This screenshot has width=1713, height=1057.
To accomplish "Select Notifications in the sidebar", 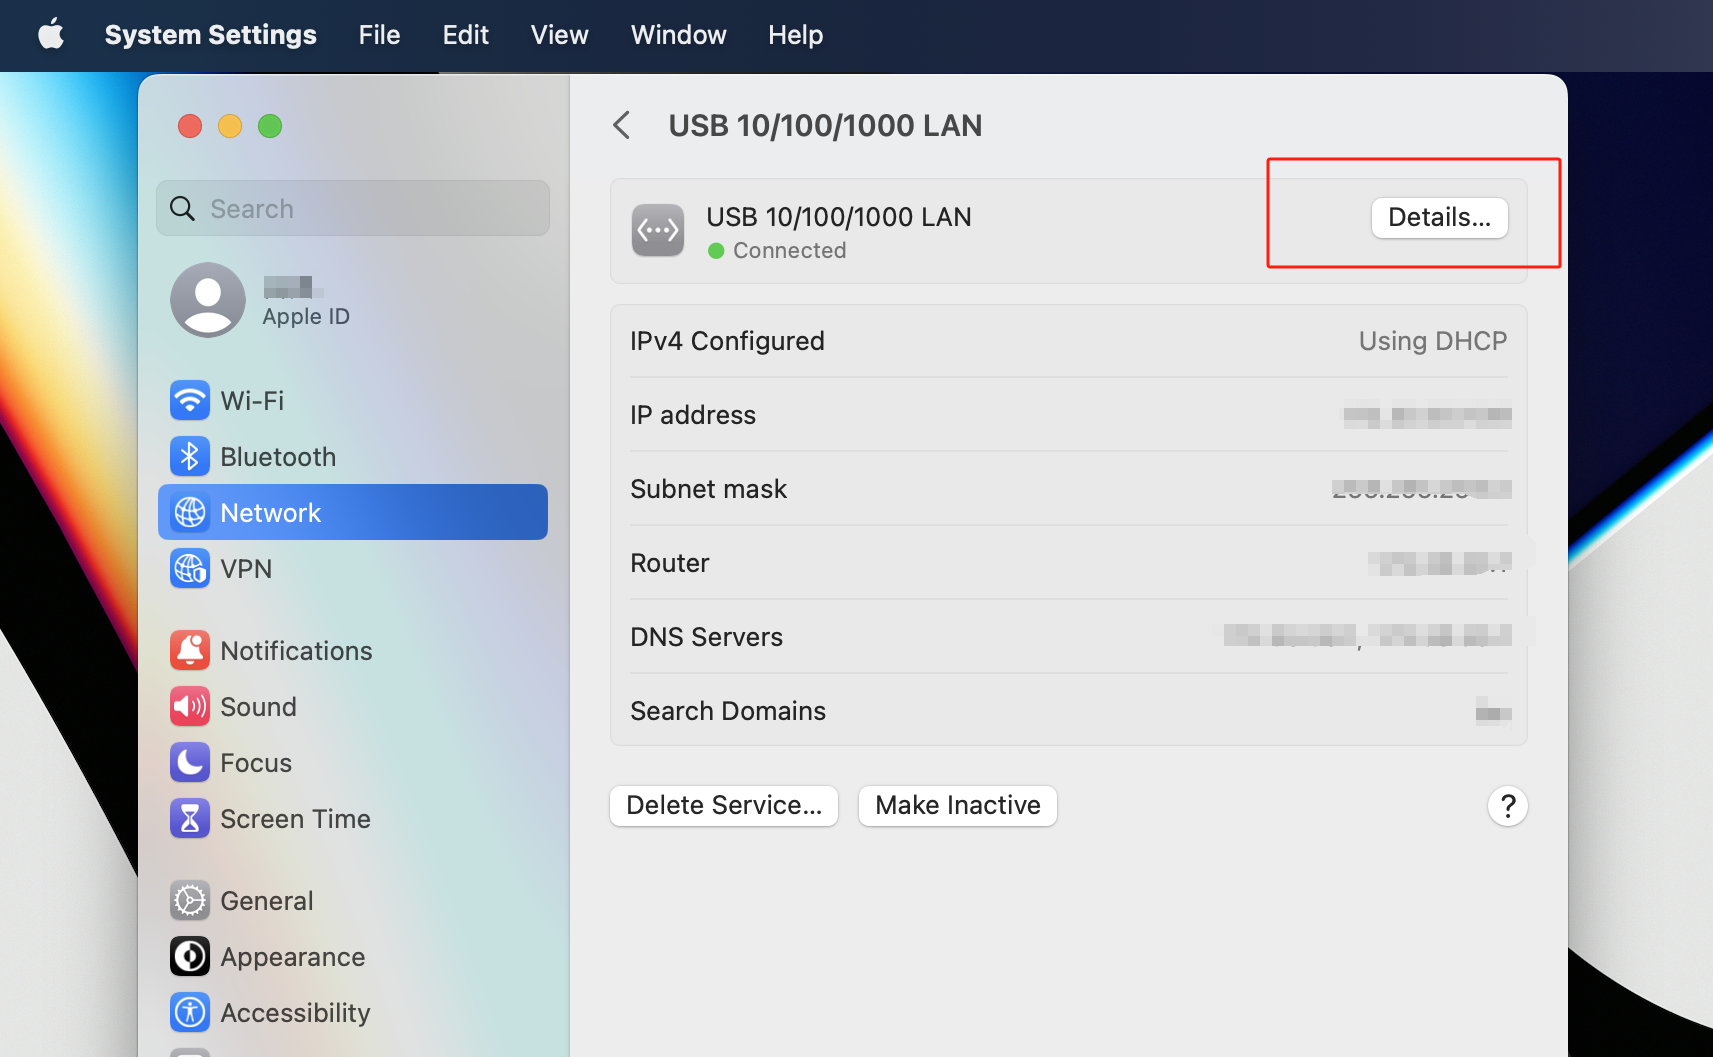I will pyautogui.click(x=353, y=651).
